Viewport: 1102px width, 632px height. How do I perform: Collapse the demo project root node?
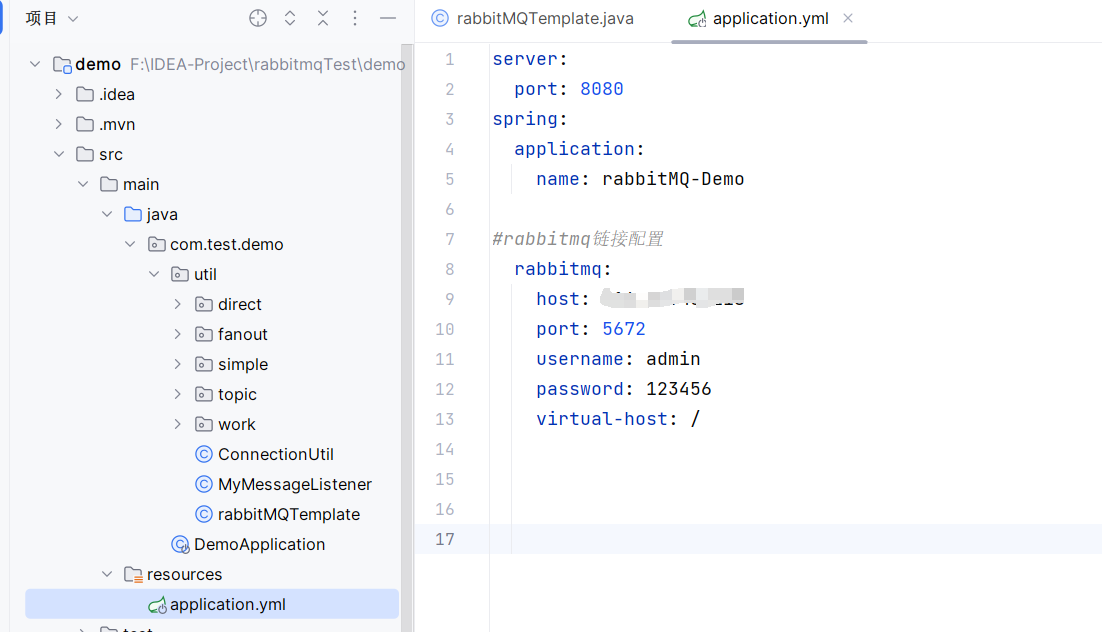click(x=35, y=65)
